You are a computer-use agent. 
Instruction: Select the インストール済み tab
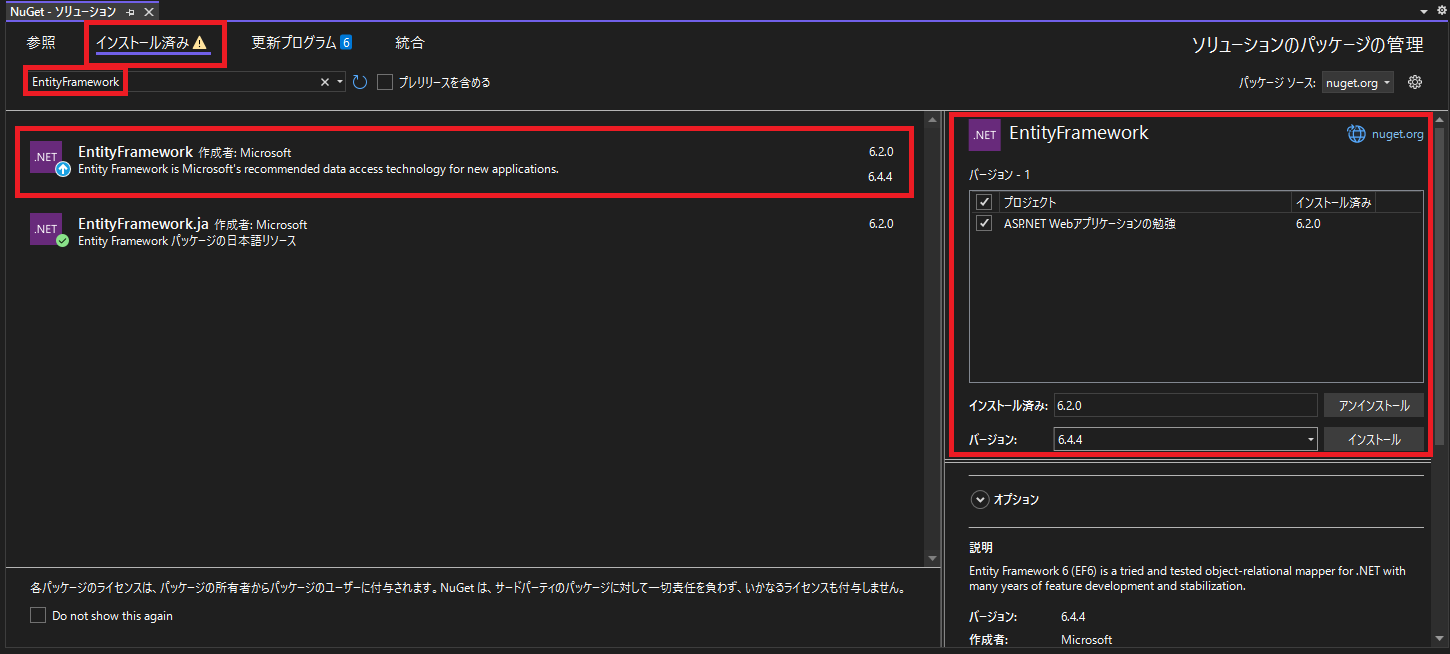[x=151, y=43]
